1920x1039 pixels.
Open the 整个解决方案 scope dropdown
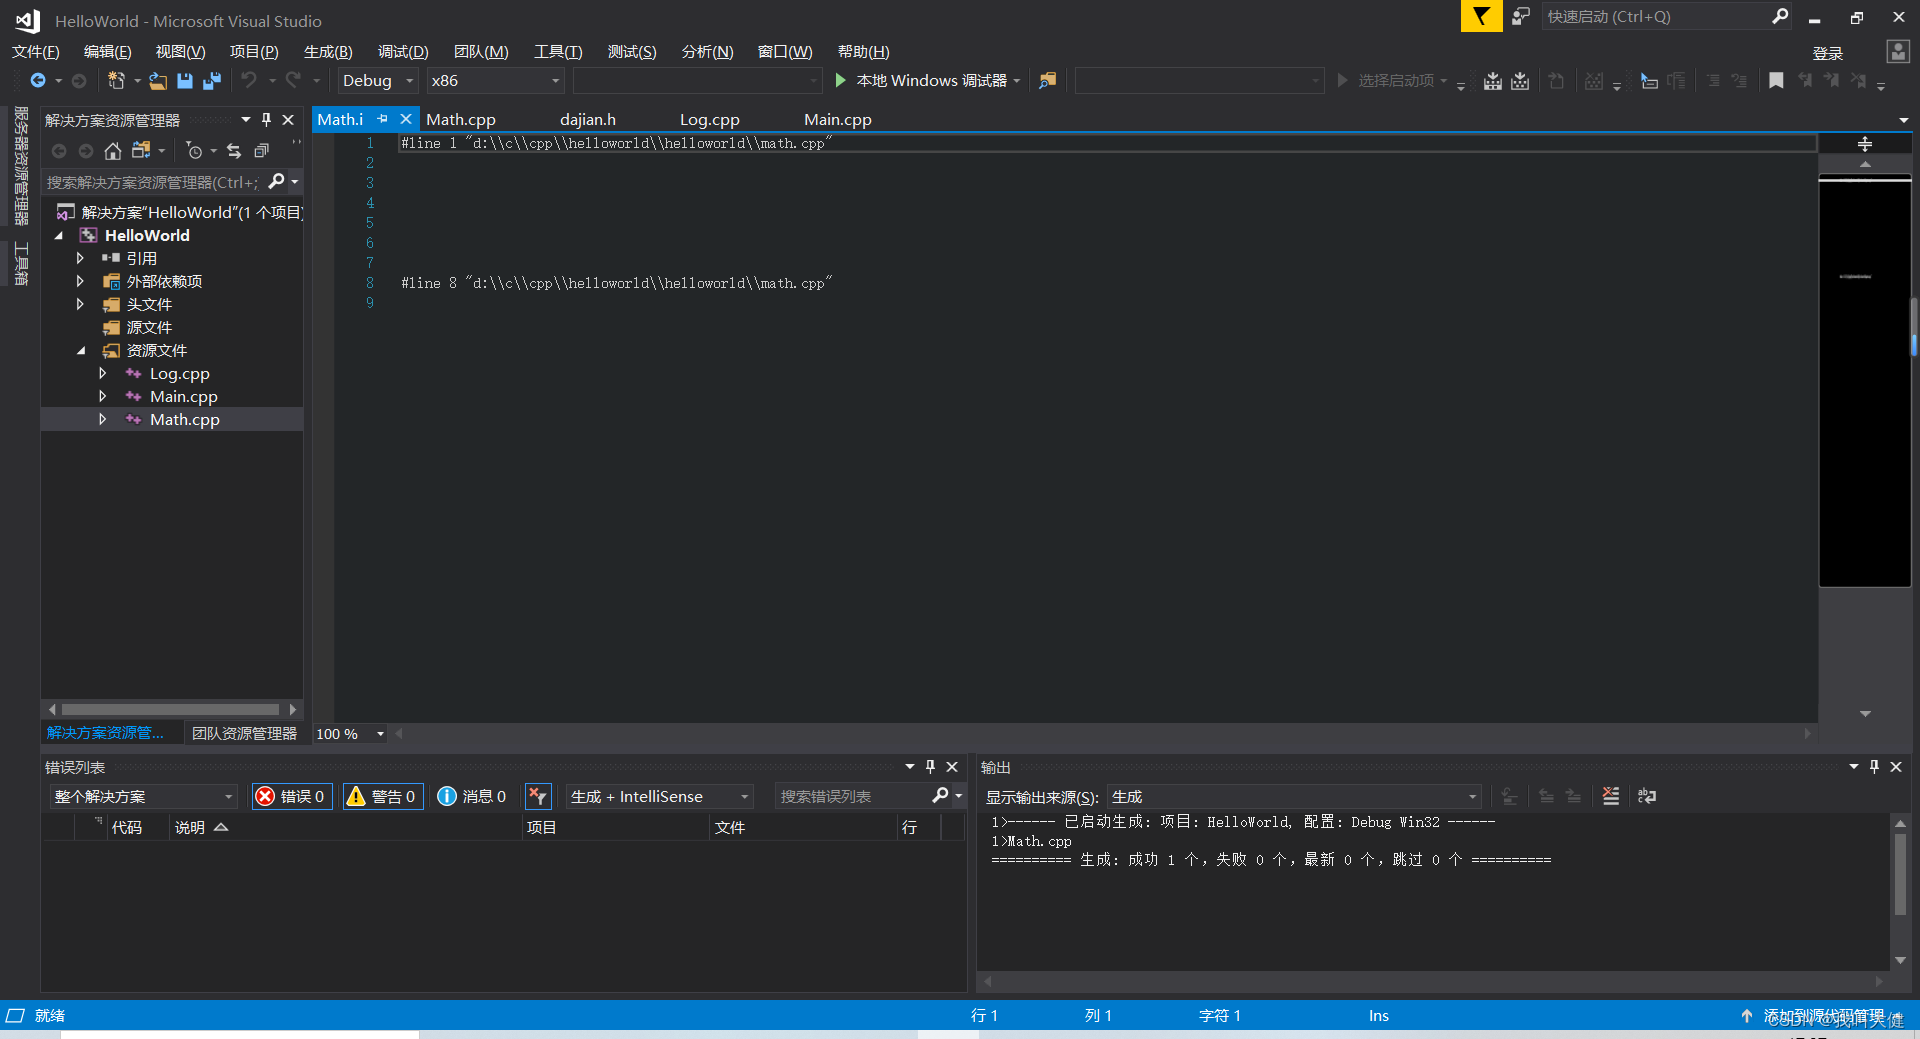143,796
